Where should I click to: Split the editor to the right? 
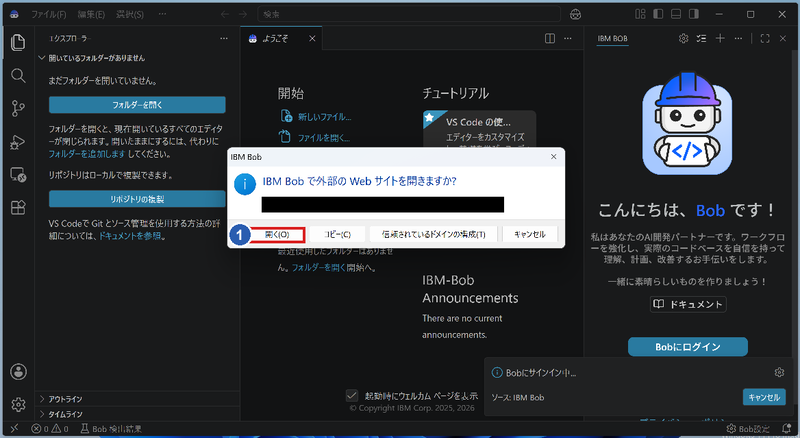pyautogui.click(x=550, y=38)
